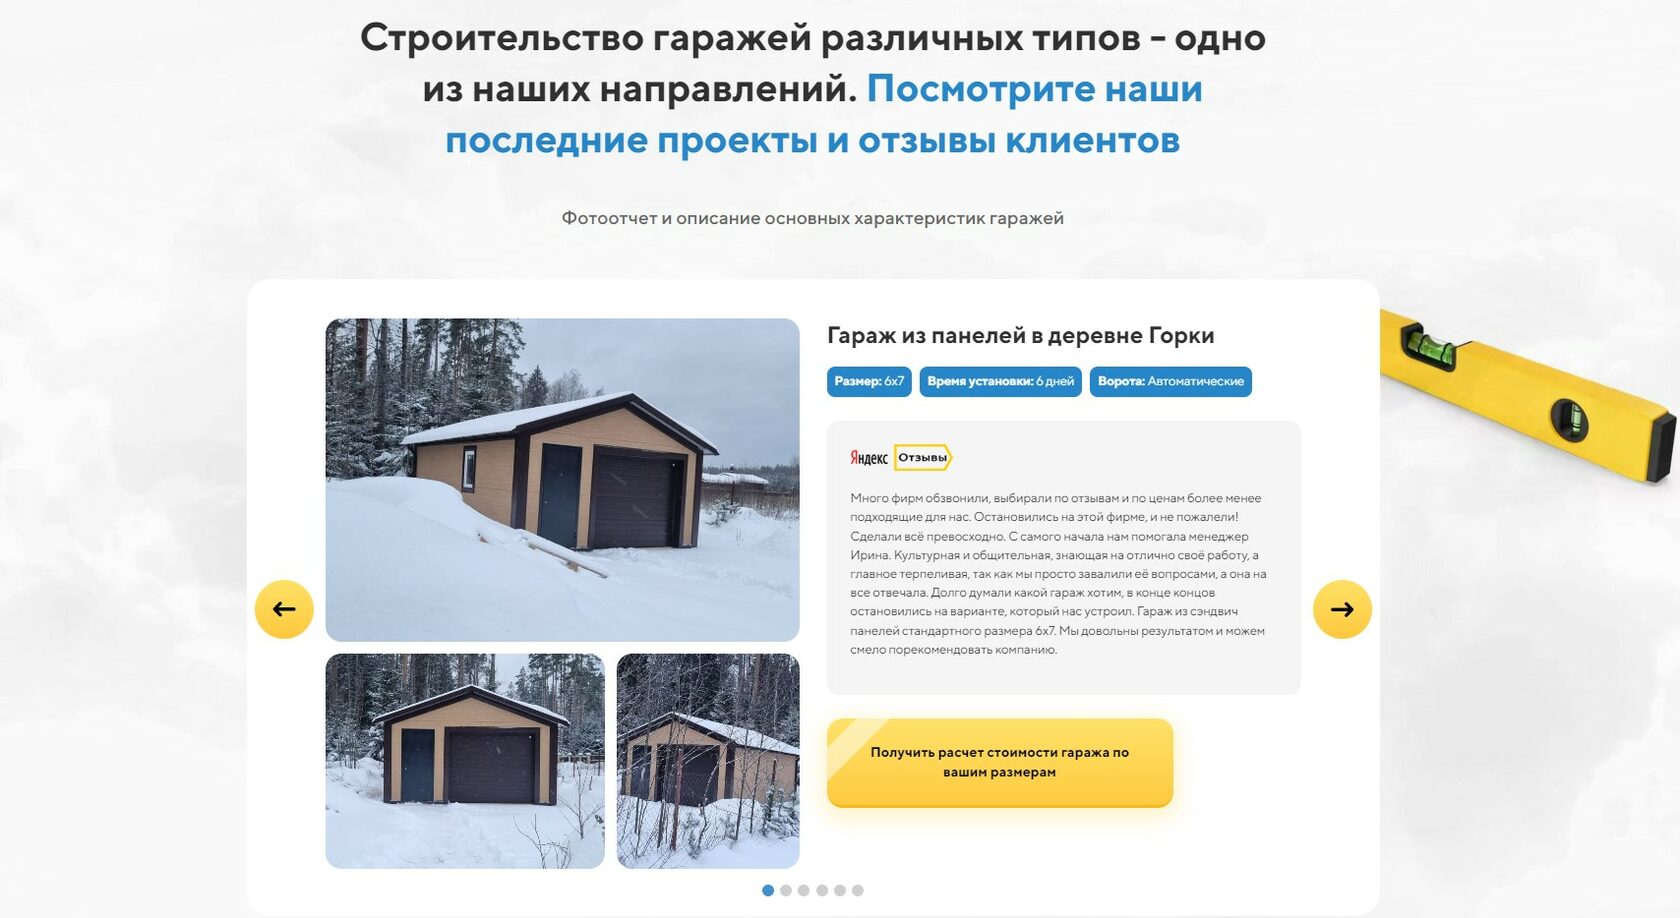Click the blue 'Посмотрите наши последние проекты' heading link
Screen dimensions: 1680x918
click(824, 114)
